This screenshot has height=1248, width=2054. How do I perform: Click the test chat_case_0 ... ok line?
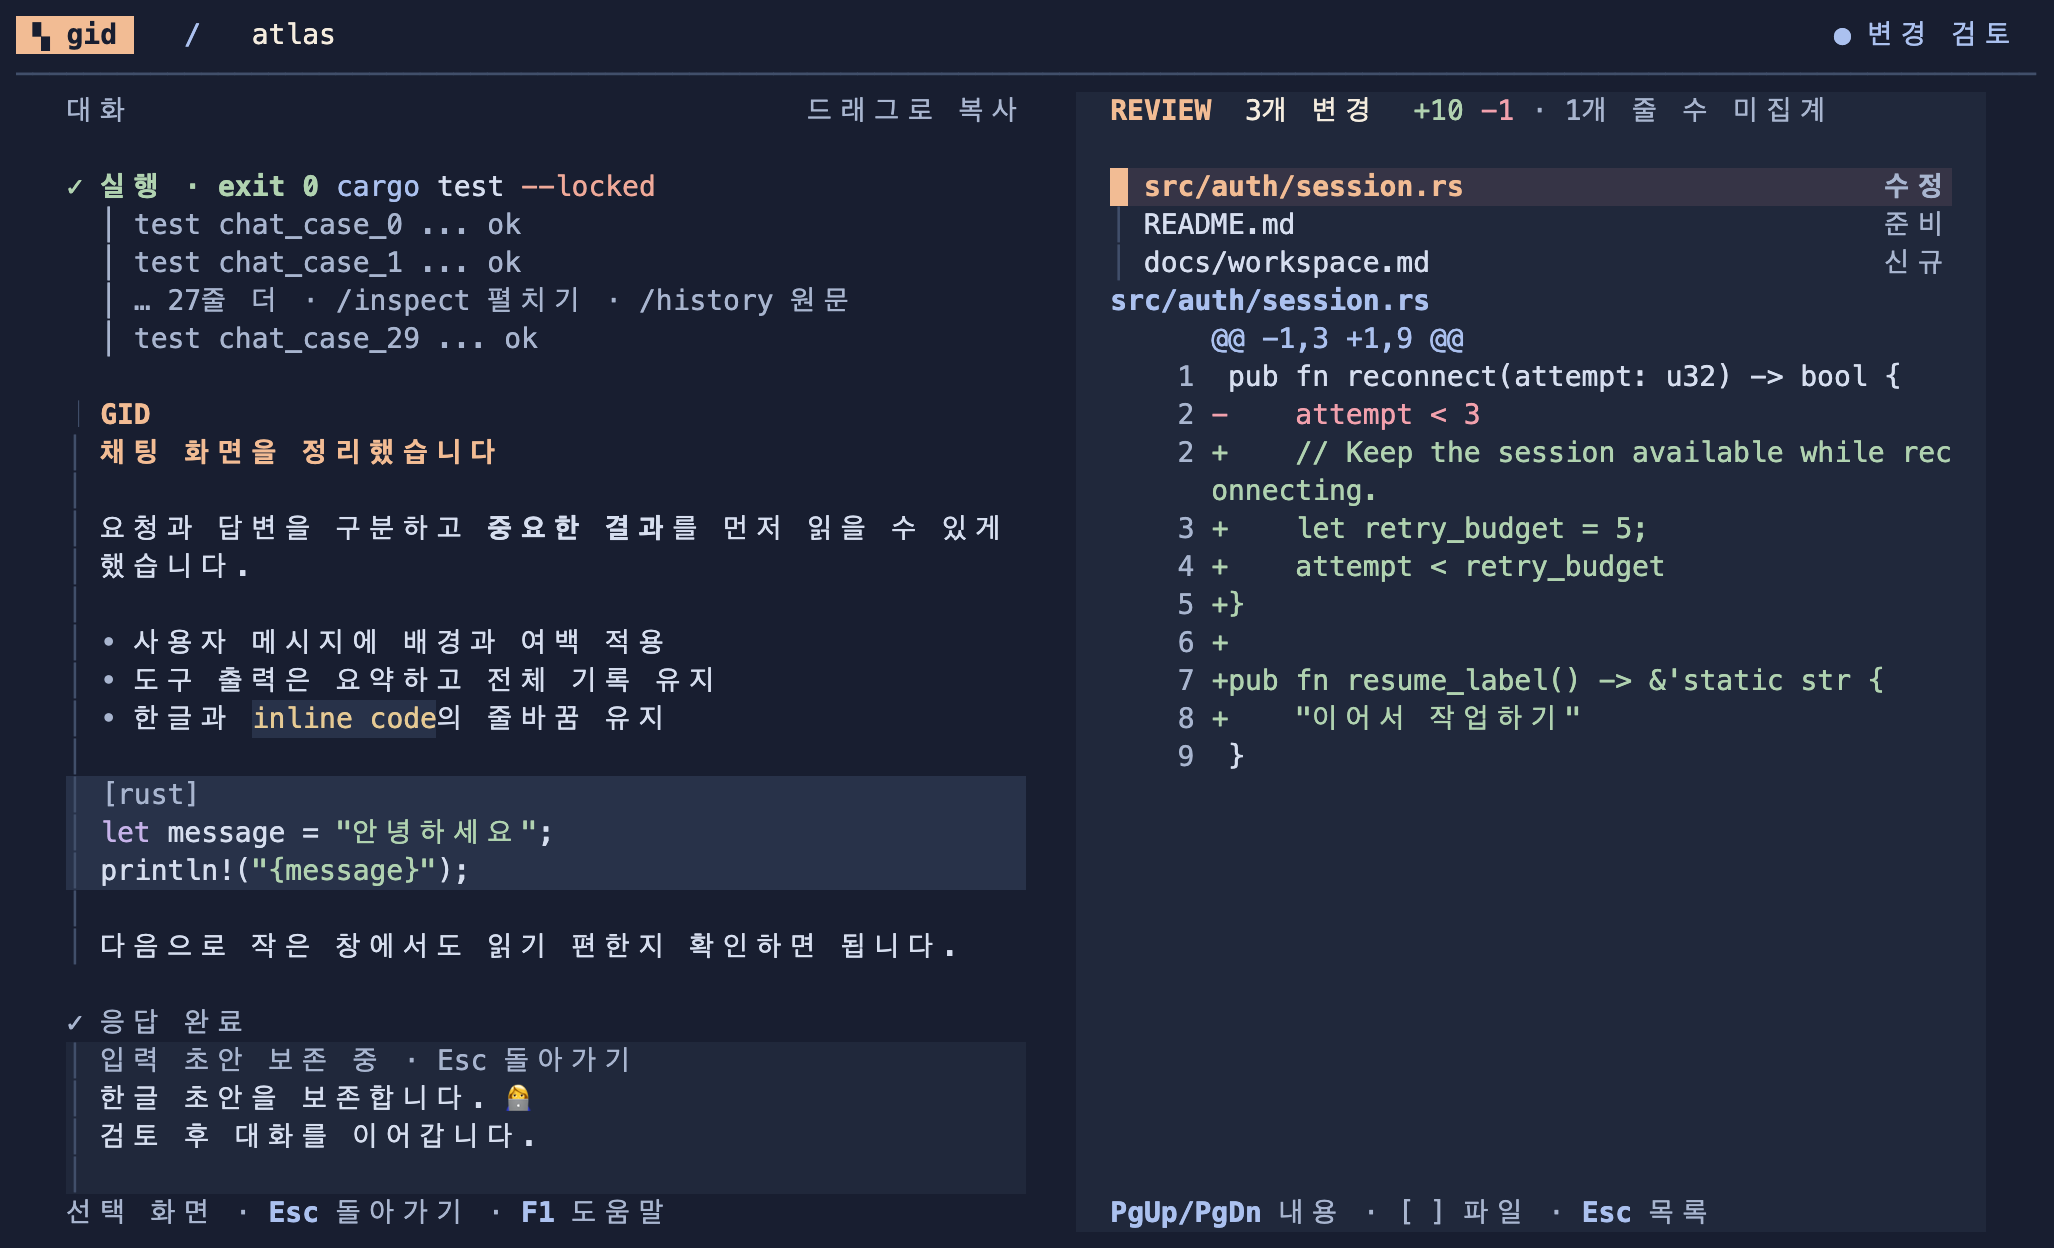click(x=328, y=225)
